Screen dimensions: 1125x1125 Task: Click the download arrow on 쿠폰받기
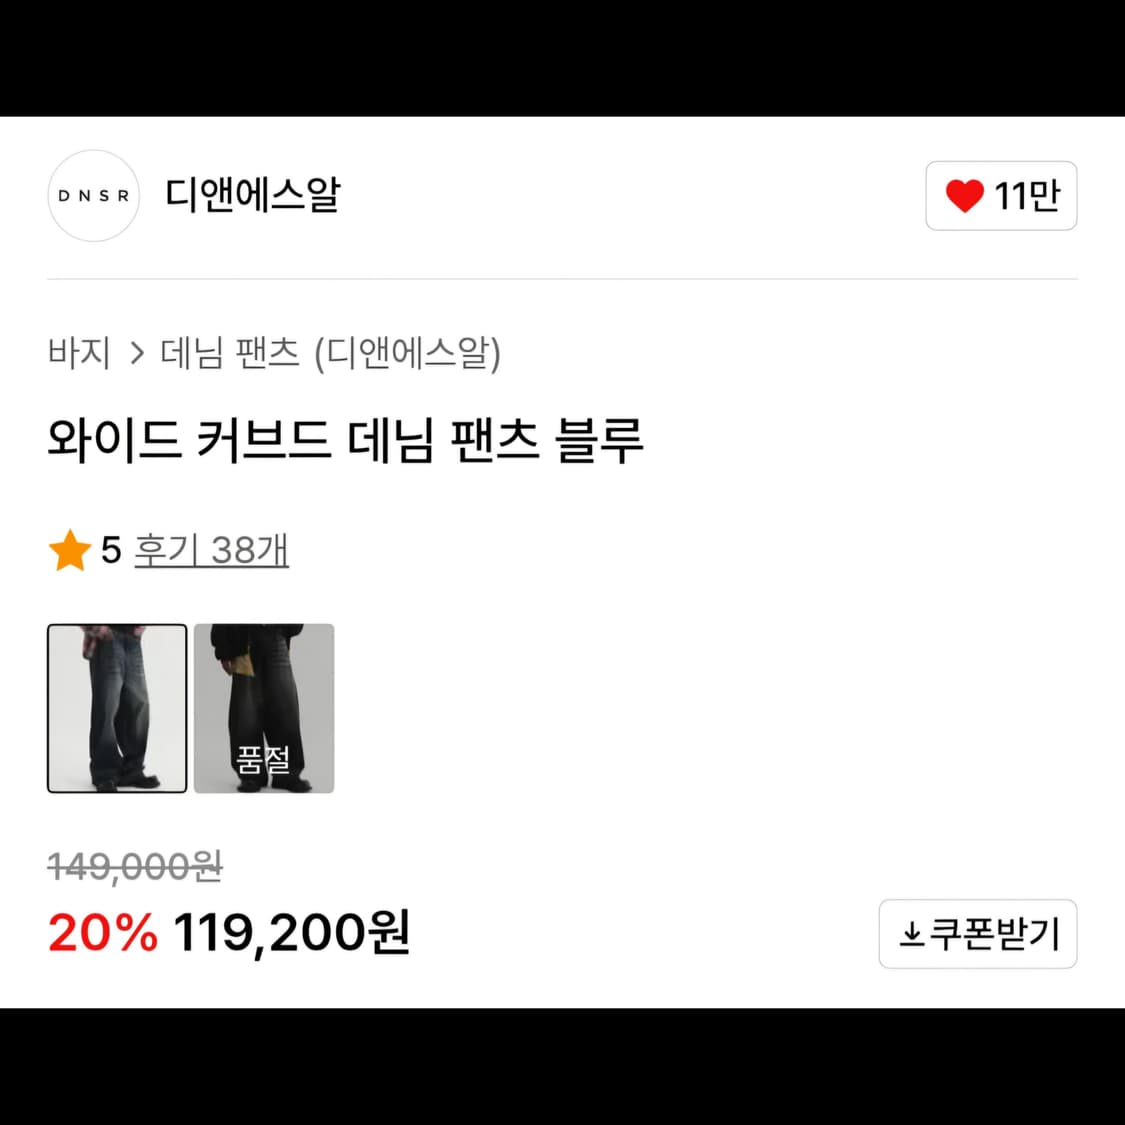911,934
